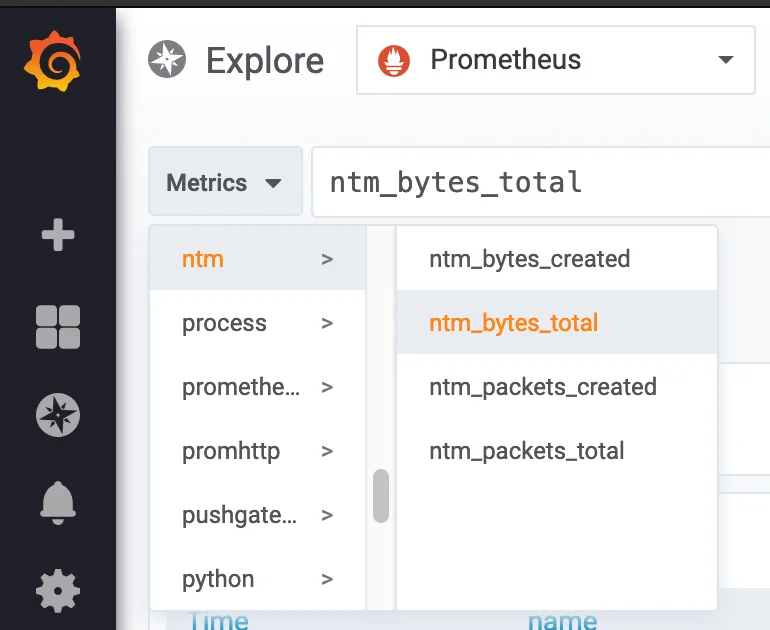This screenshot has width=770, height=630.
Task: Open the Explore compass icon in sidebar
Action: (x=57, y=416)
